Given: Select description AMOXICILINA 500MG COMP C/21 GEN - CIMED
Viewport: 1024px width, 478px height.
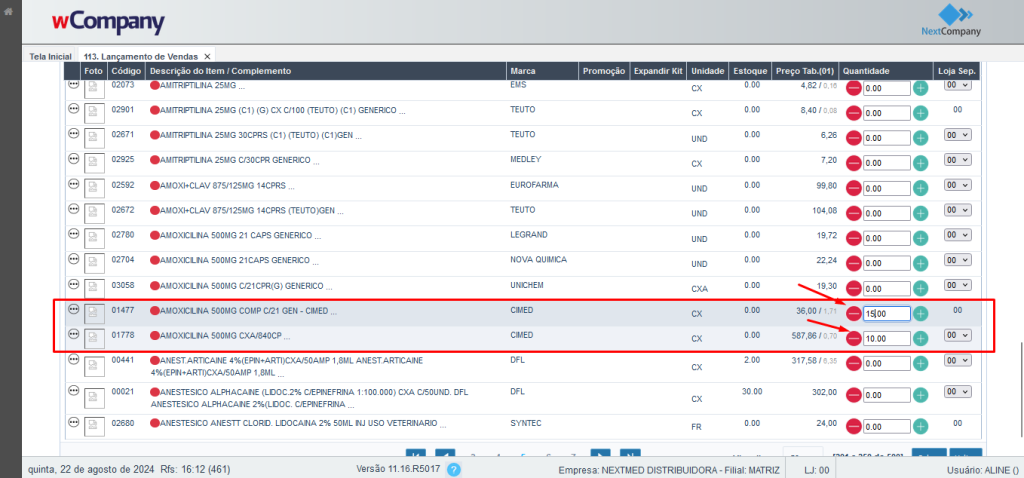Looking at the screenshot, I should pos(244,310).
